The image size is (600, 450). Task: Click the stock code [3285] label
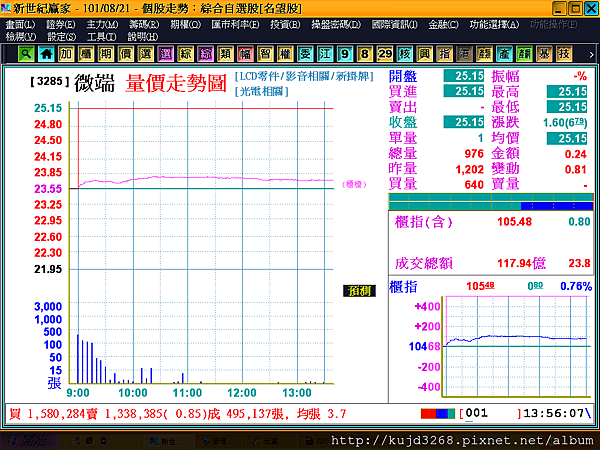tap(50, 81)
